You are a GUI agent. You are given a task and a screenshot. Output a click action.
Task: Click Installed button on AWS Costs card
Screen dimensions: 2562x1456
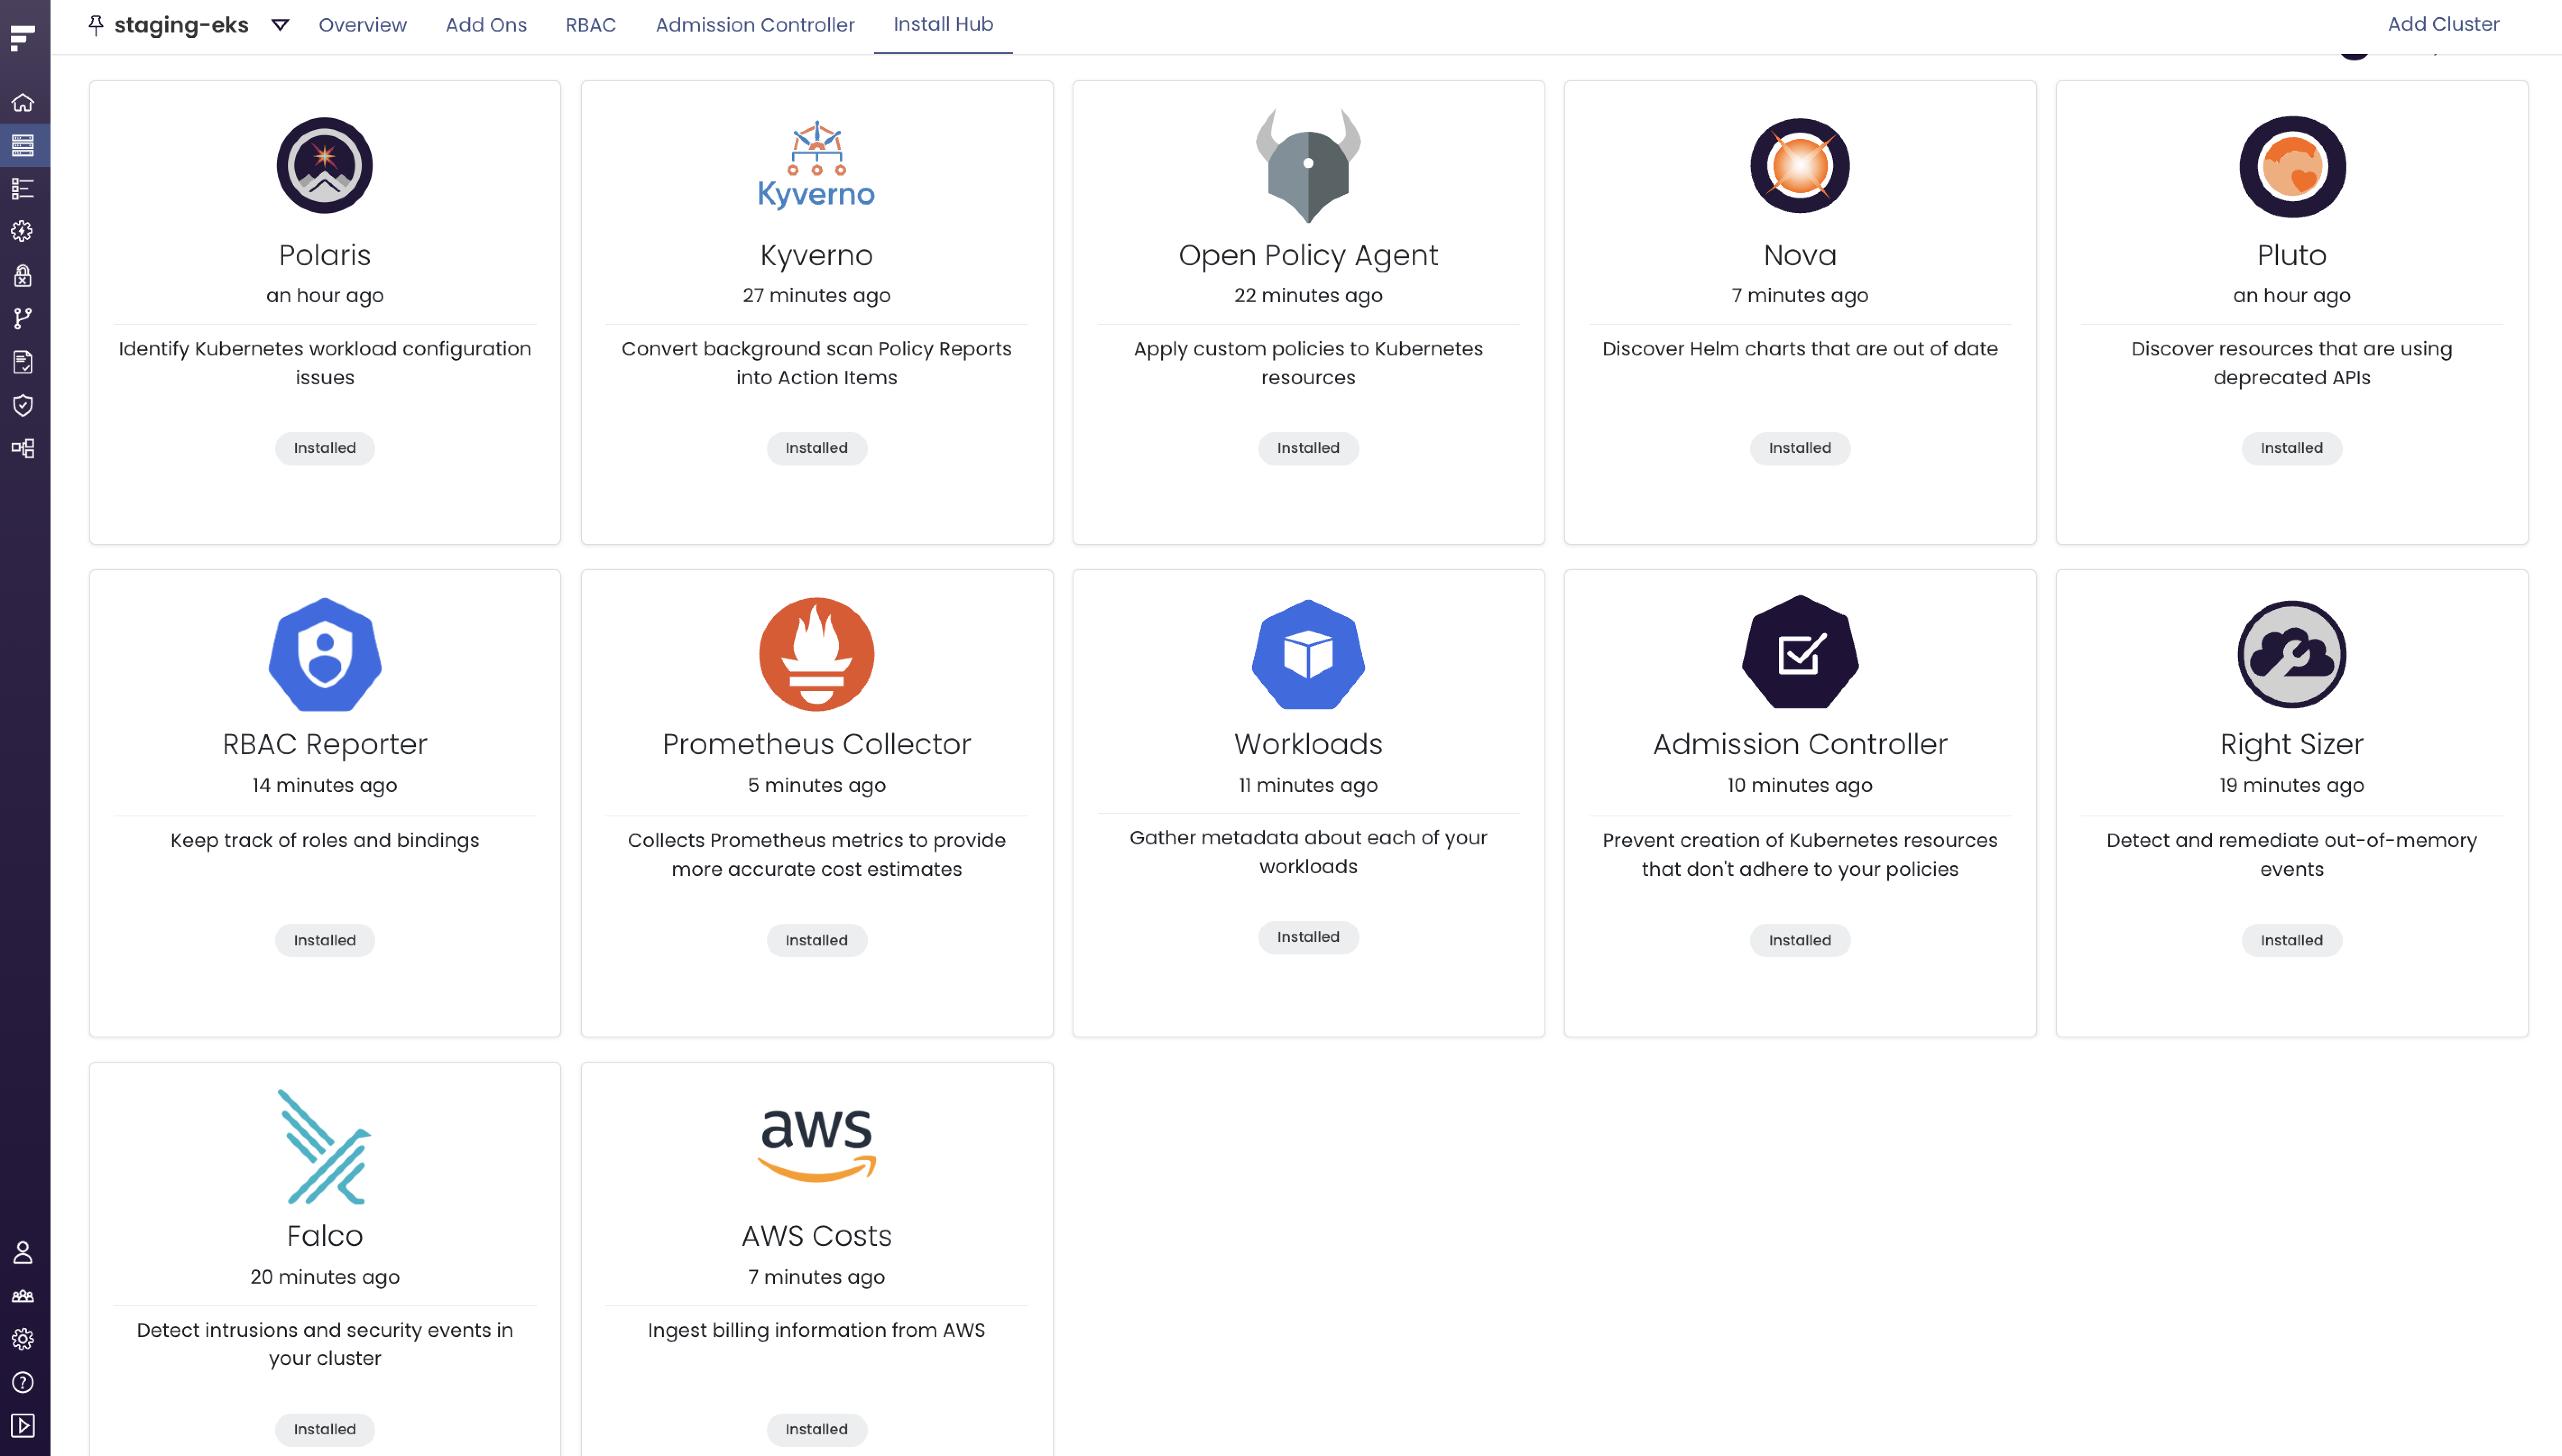(x=816, y=1429)
